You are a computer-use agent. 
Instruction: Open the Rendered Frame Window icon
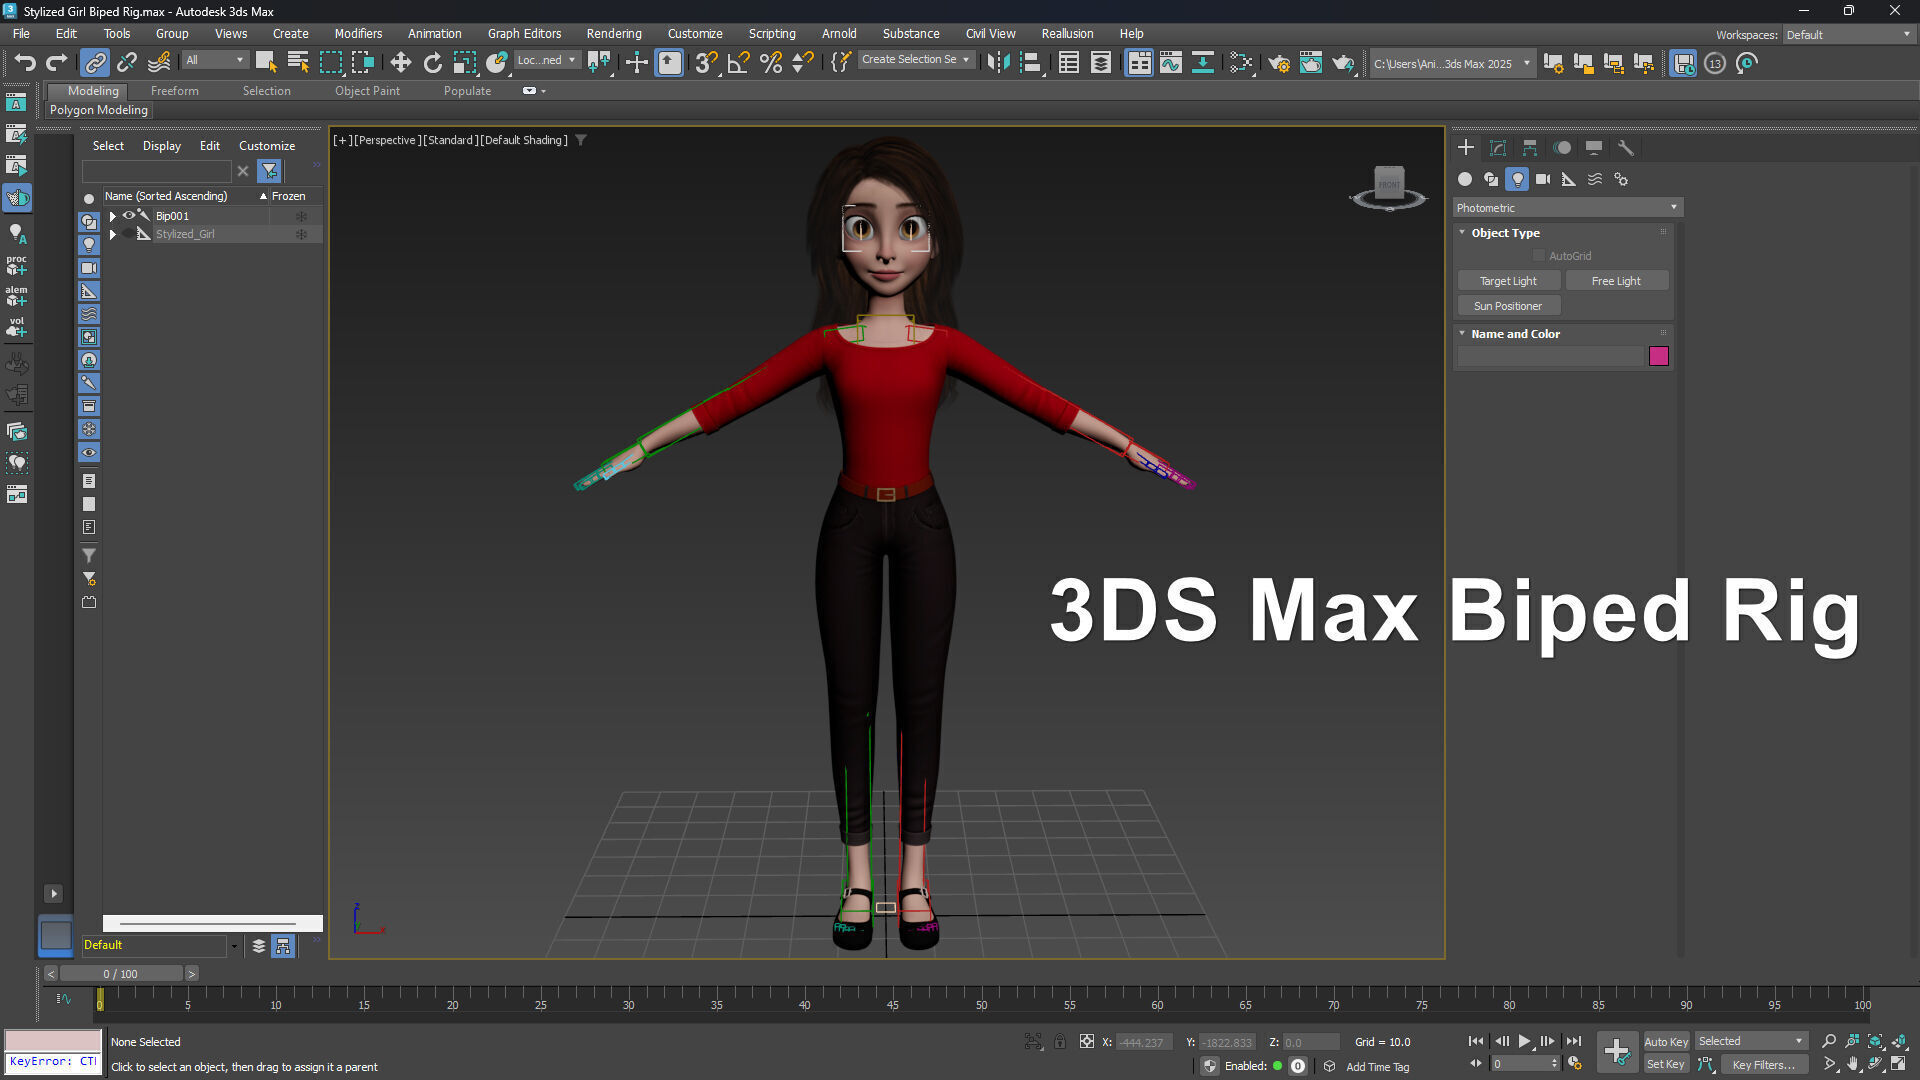1311,62
